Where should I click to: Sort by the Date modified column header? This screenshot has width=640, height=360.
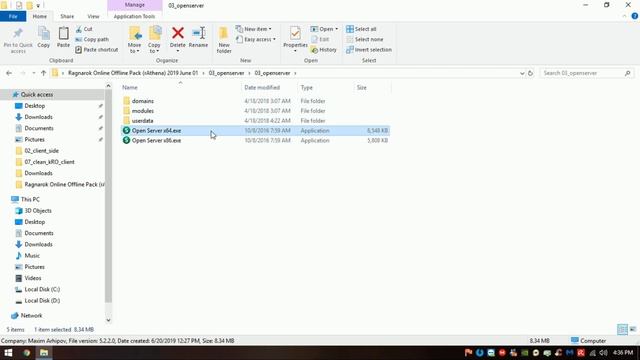262,87
